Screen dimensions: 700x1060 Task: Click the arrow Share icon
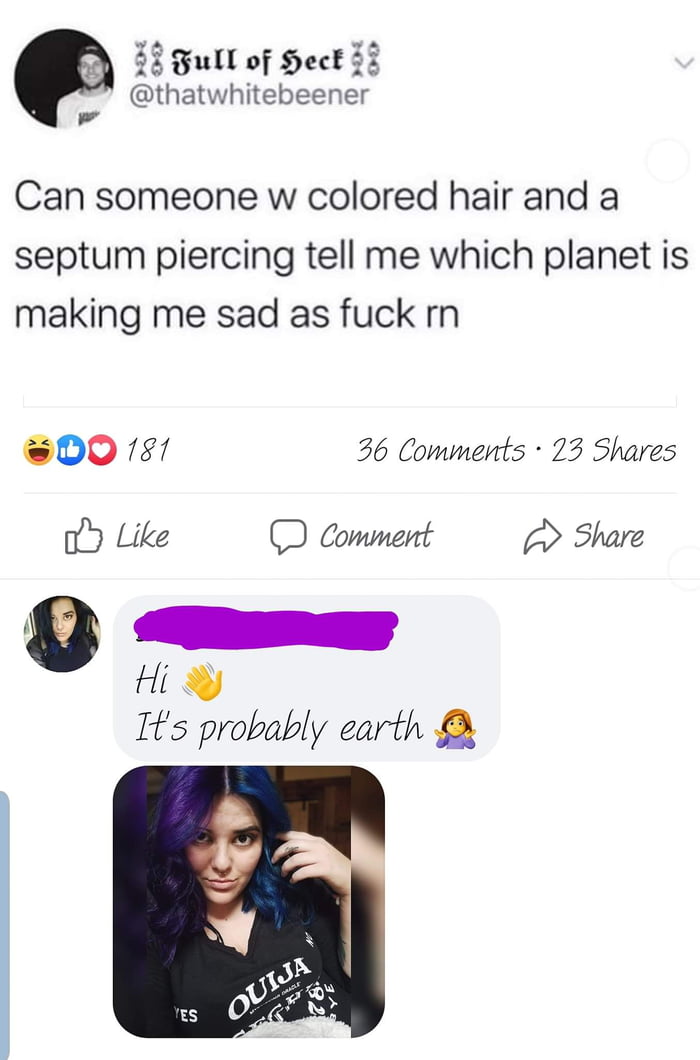[x=542, y=537]
